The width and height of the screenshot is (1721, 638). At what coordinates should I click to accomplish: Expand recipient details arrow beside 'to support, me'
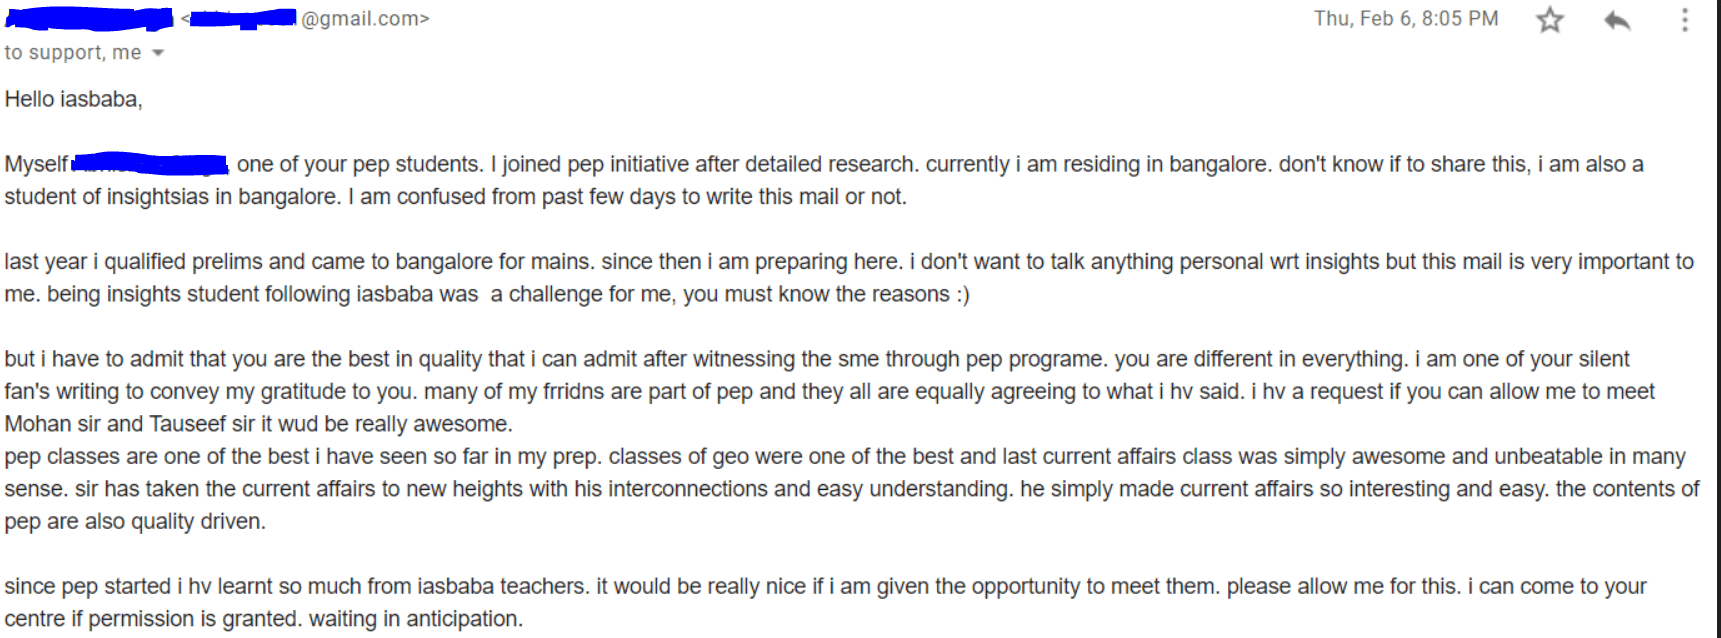(x=157, y=53)
